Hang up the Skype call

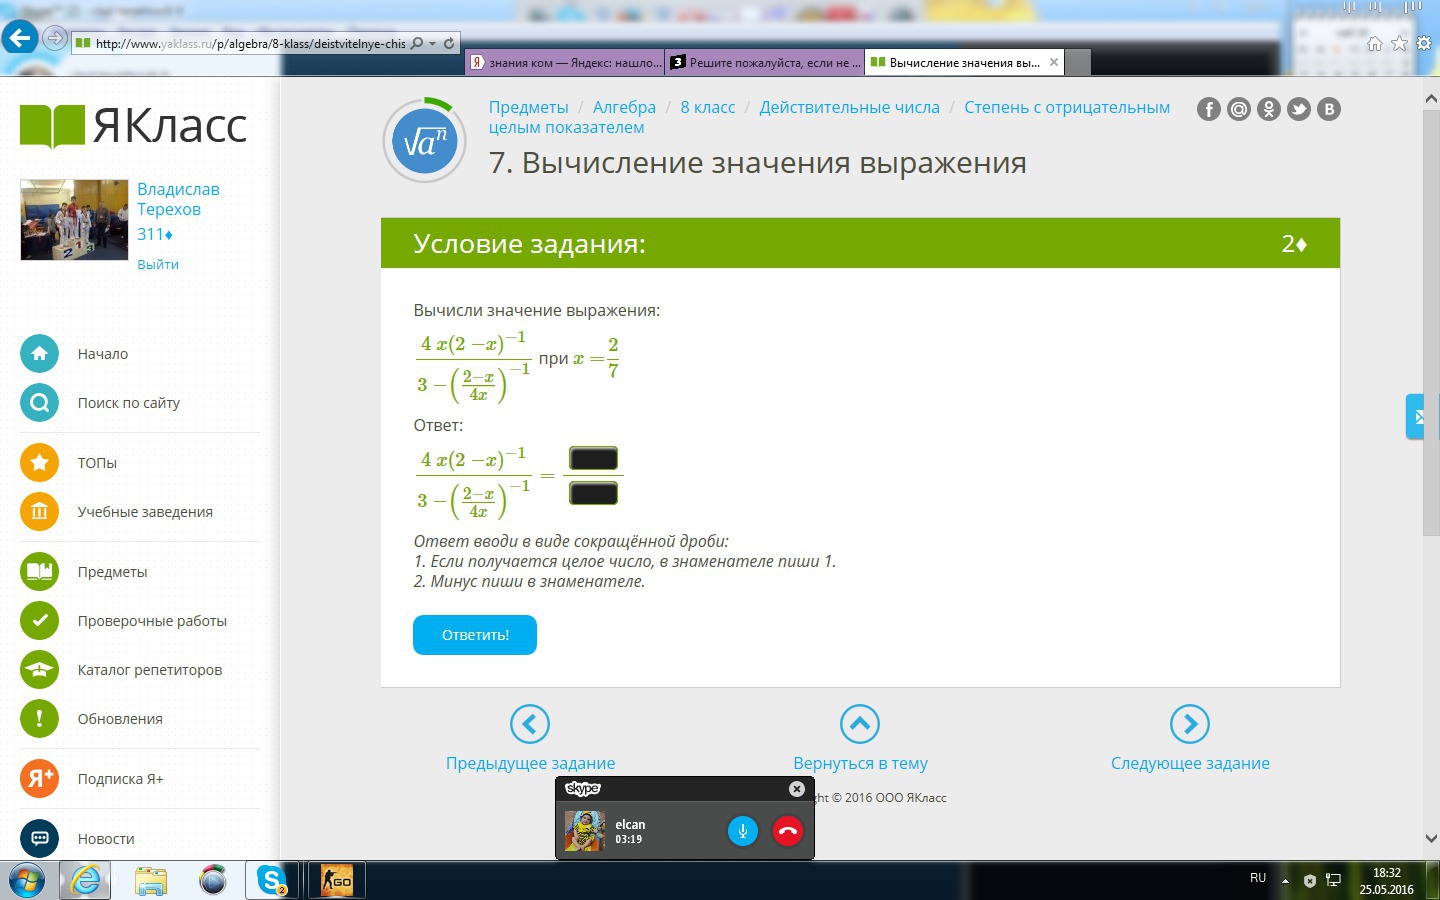tap(787, 831)
